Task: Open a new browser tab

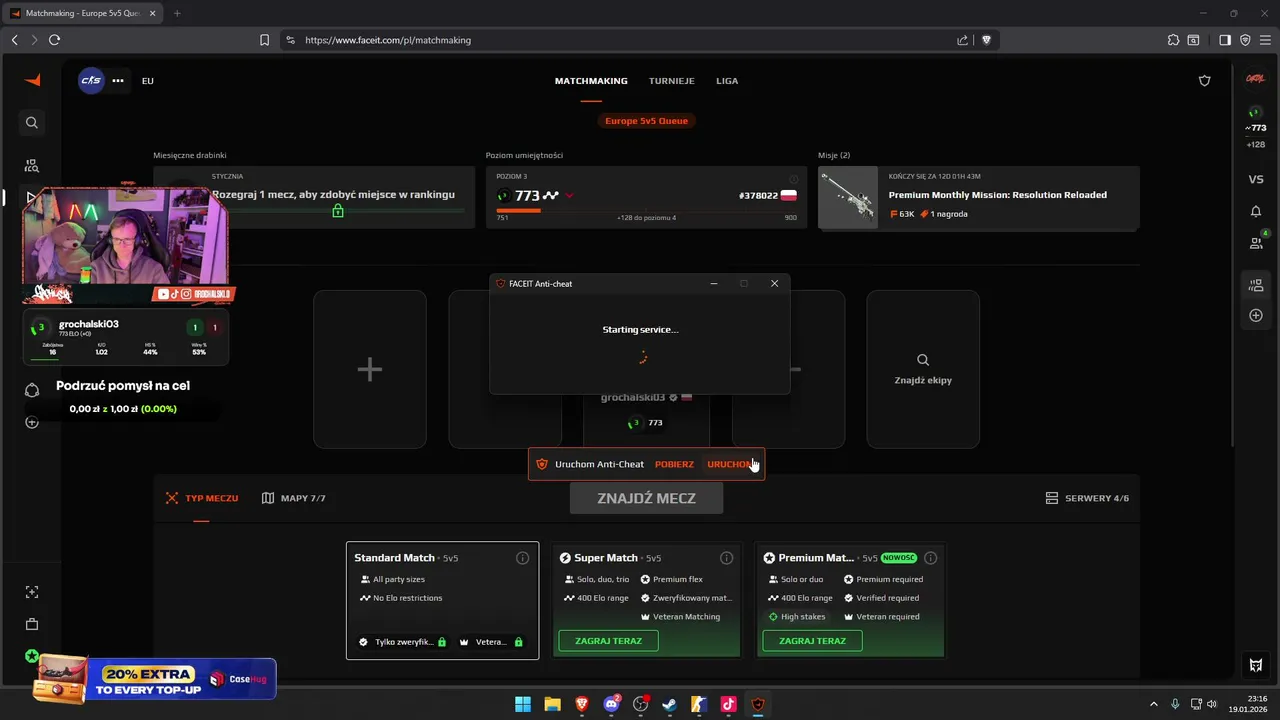Action: point(177,13)
